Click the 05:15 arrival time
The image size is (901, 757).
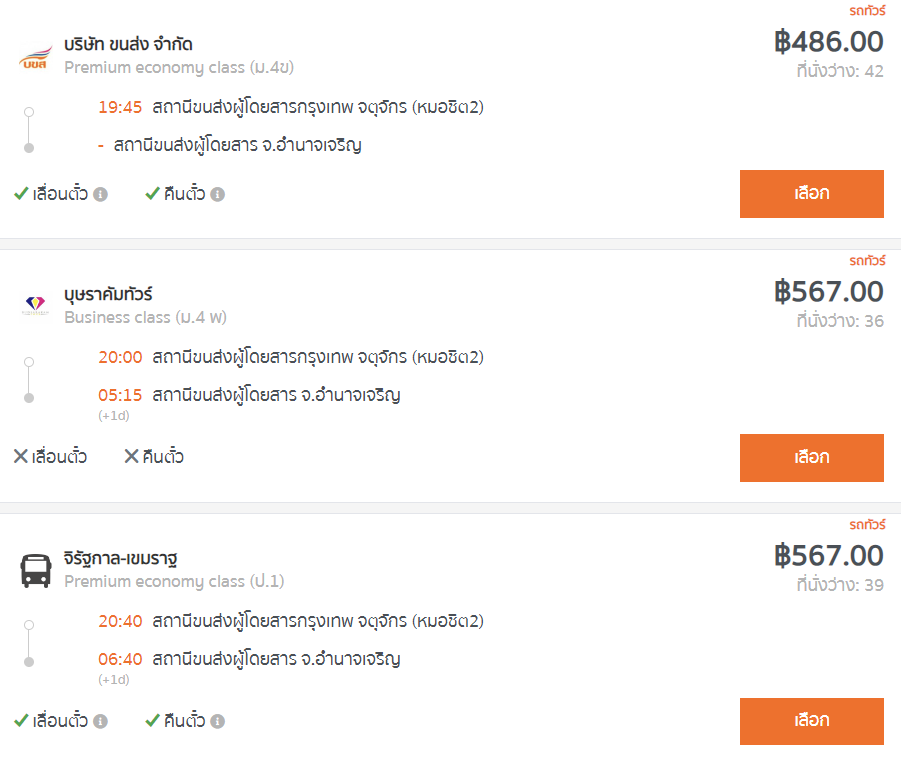(x=120, y=395)
